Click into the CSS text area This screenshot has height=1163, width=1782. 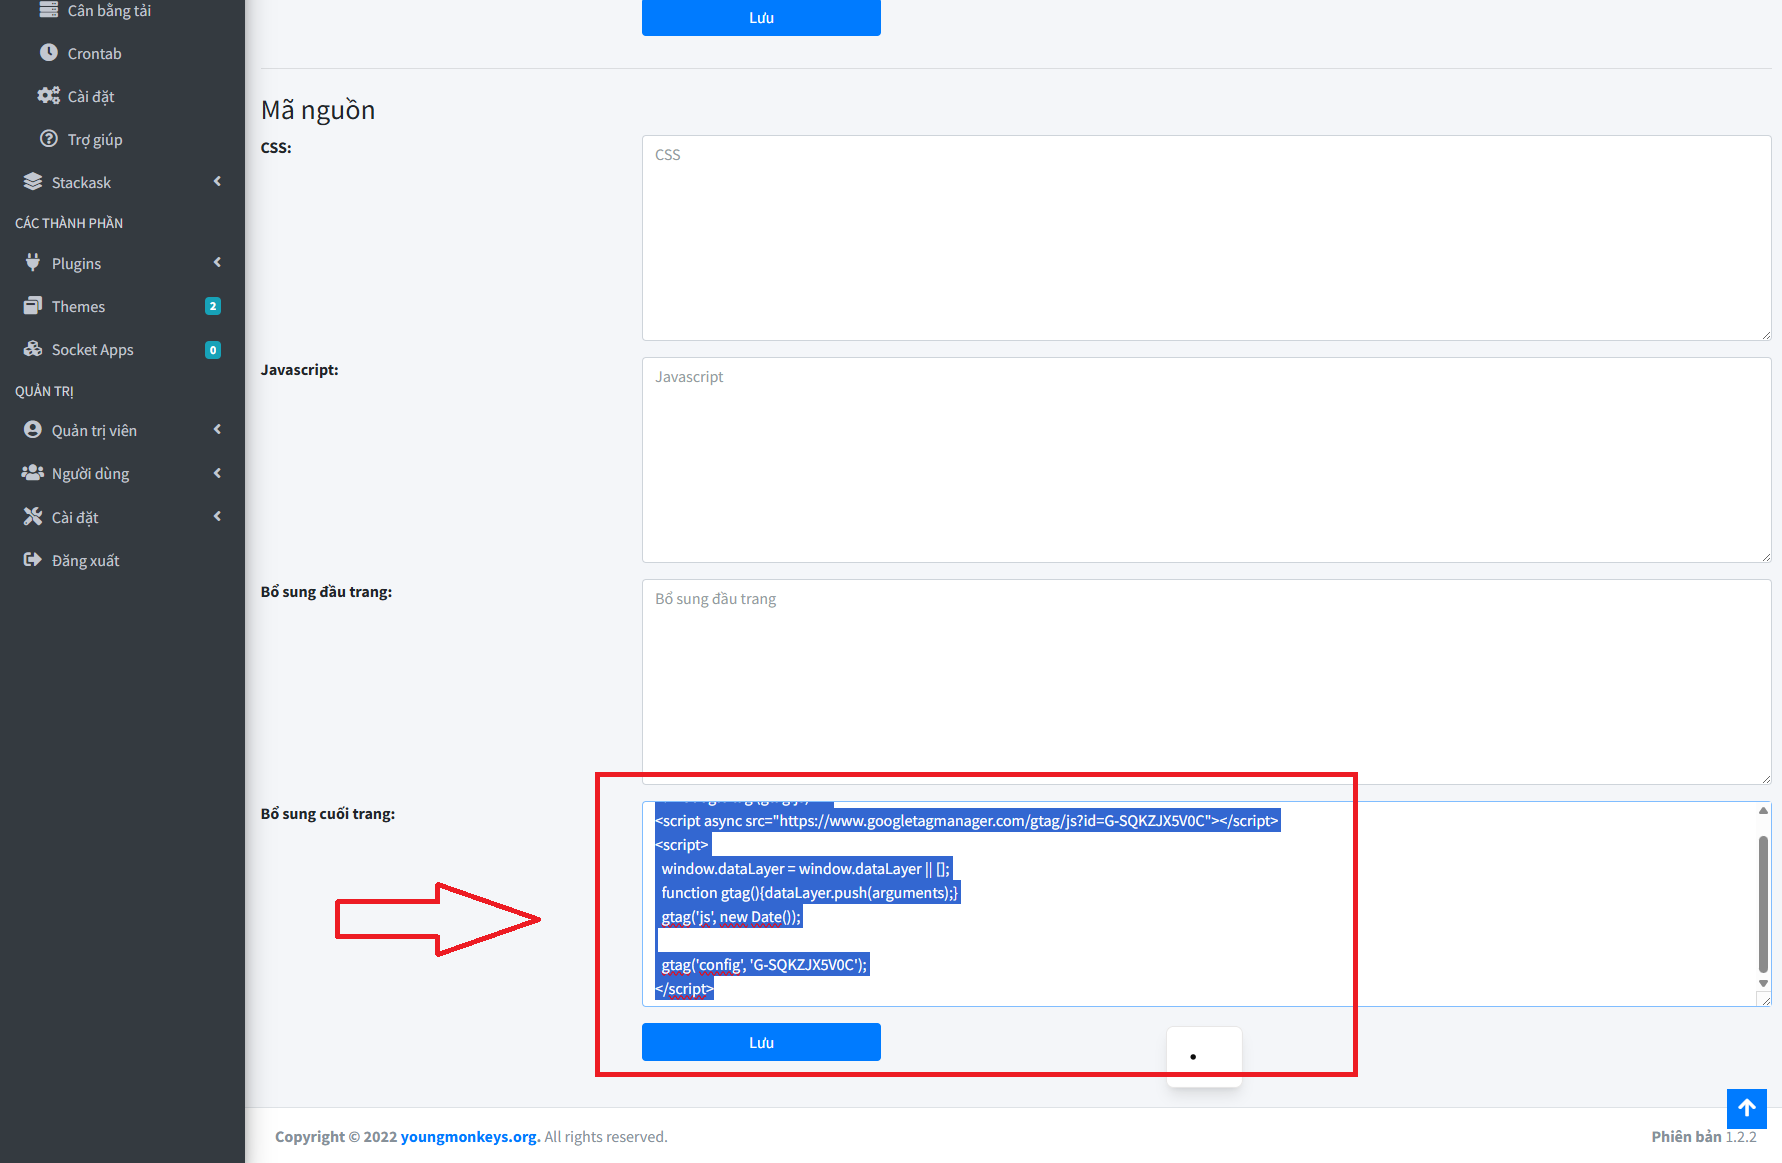(x=1206, y=238)
